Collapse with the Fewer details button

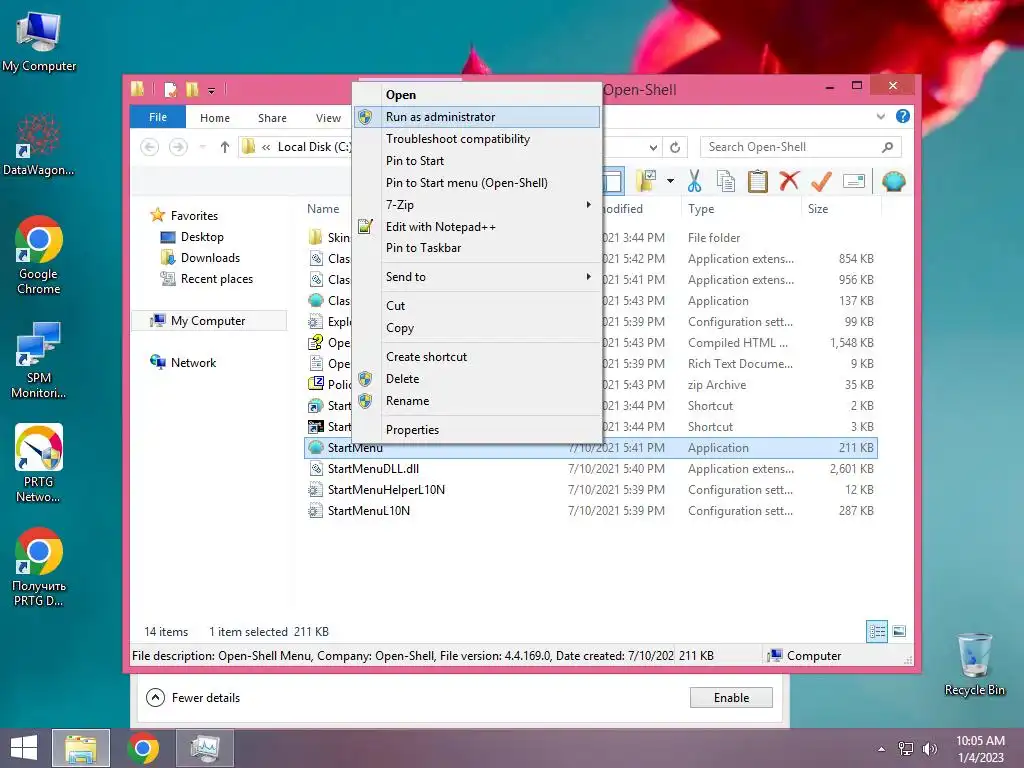[193, 697]
